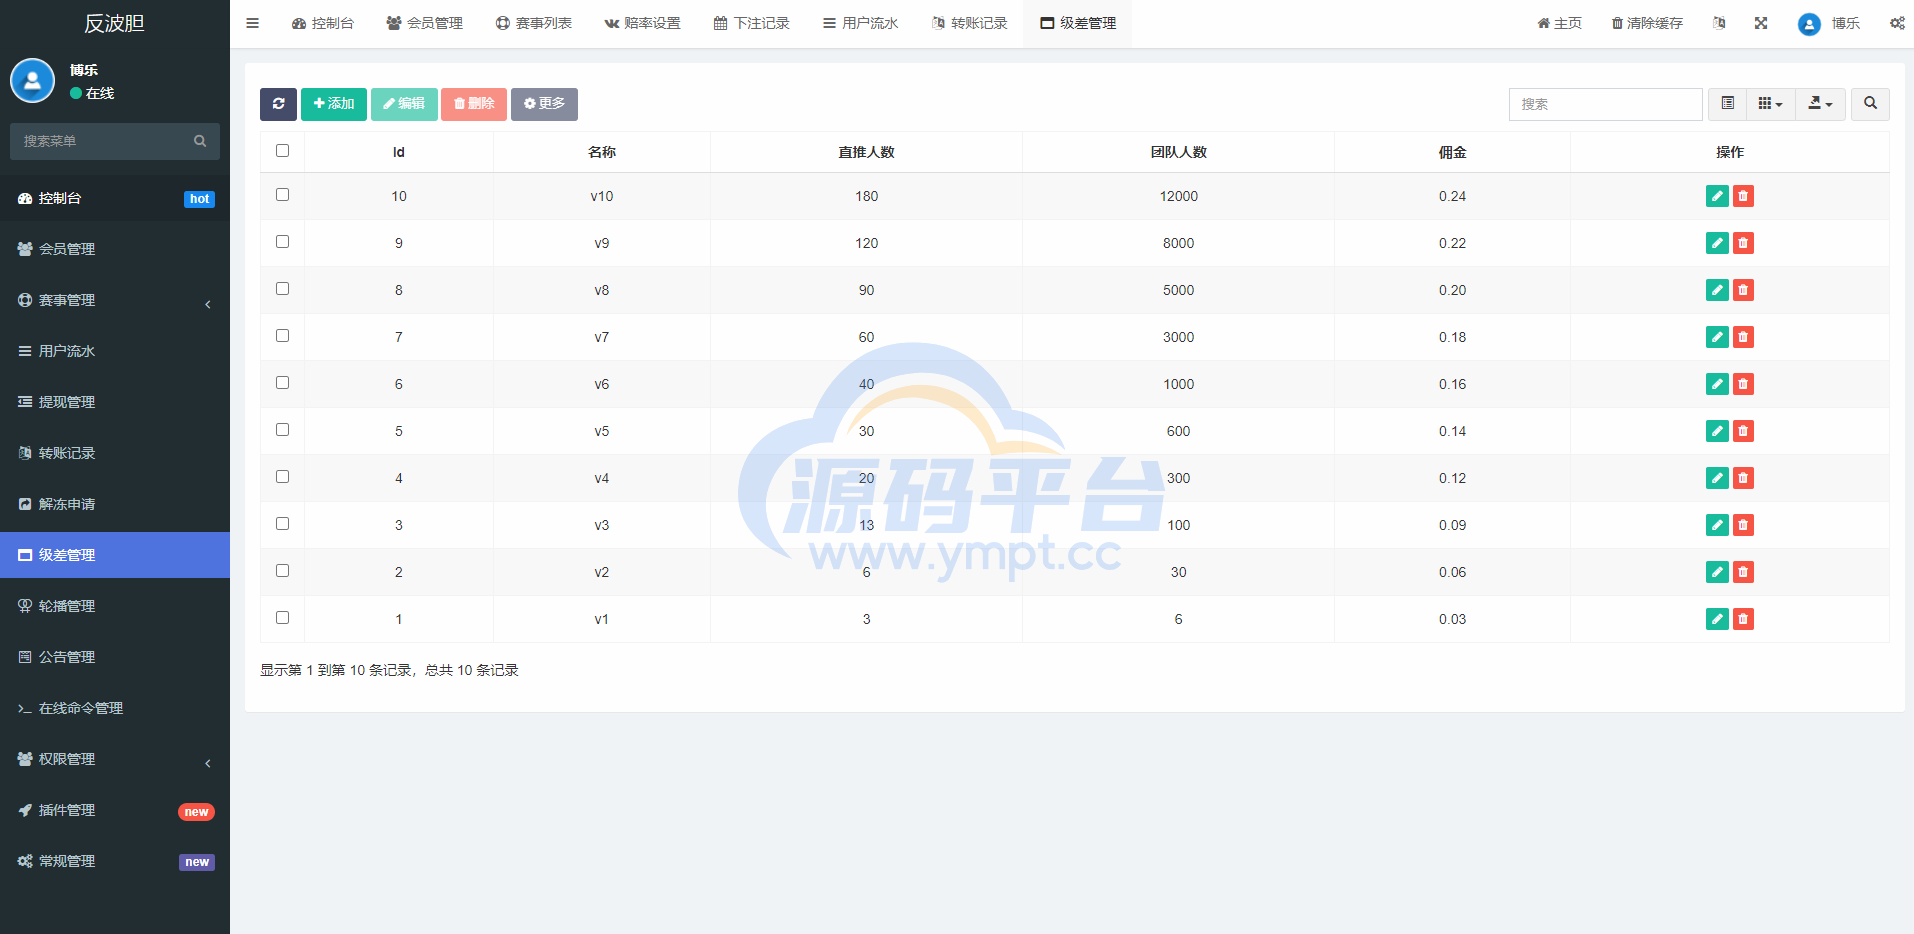Viewport: 1914px width, 934px height.
Task: Click the fullscreen expand icon in header
Action: 1761,23
